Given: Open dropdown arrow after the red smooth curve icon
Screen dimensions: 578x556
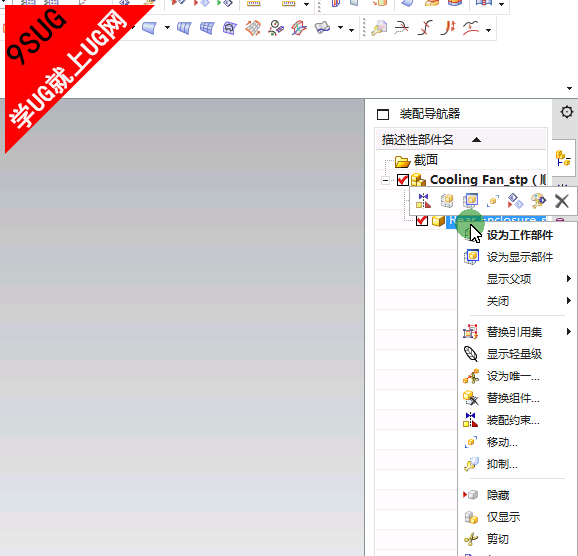Looking at the screenshot, I should point(488,30).
